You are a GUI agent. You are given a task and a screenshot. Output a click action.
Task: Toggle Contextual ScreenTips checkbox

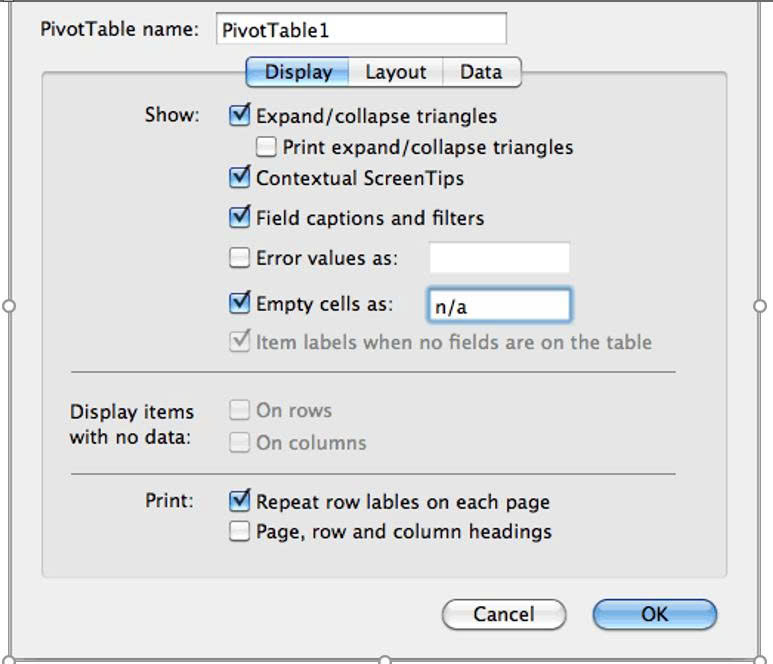240,179
